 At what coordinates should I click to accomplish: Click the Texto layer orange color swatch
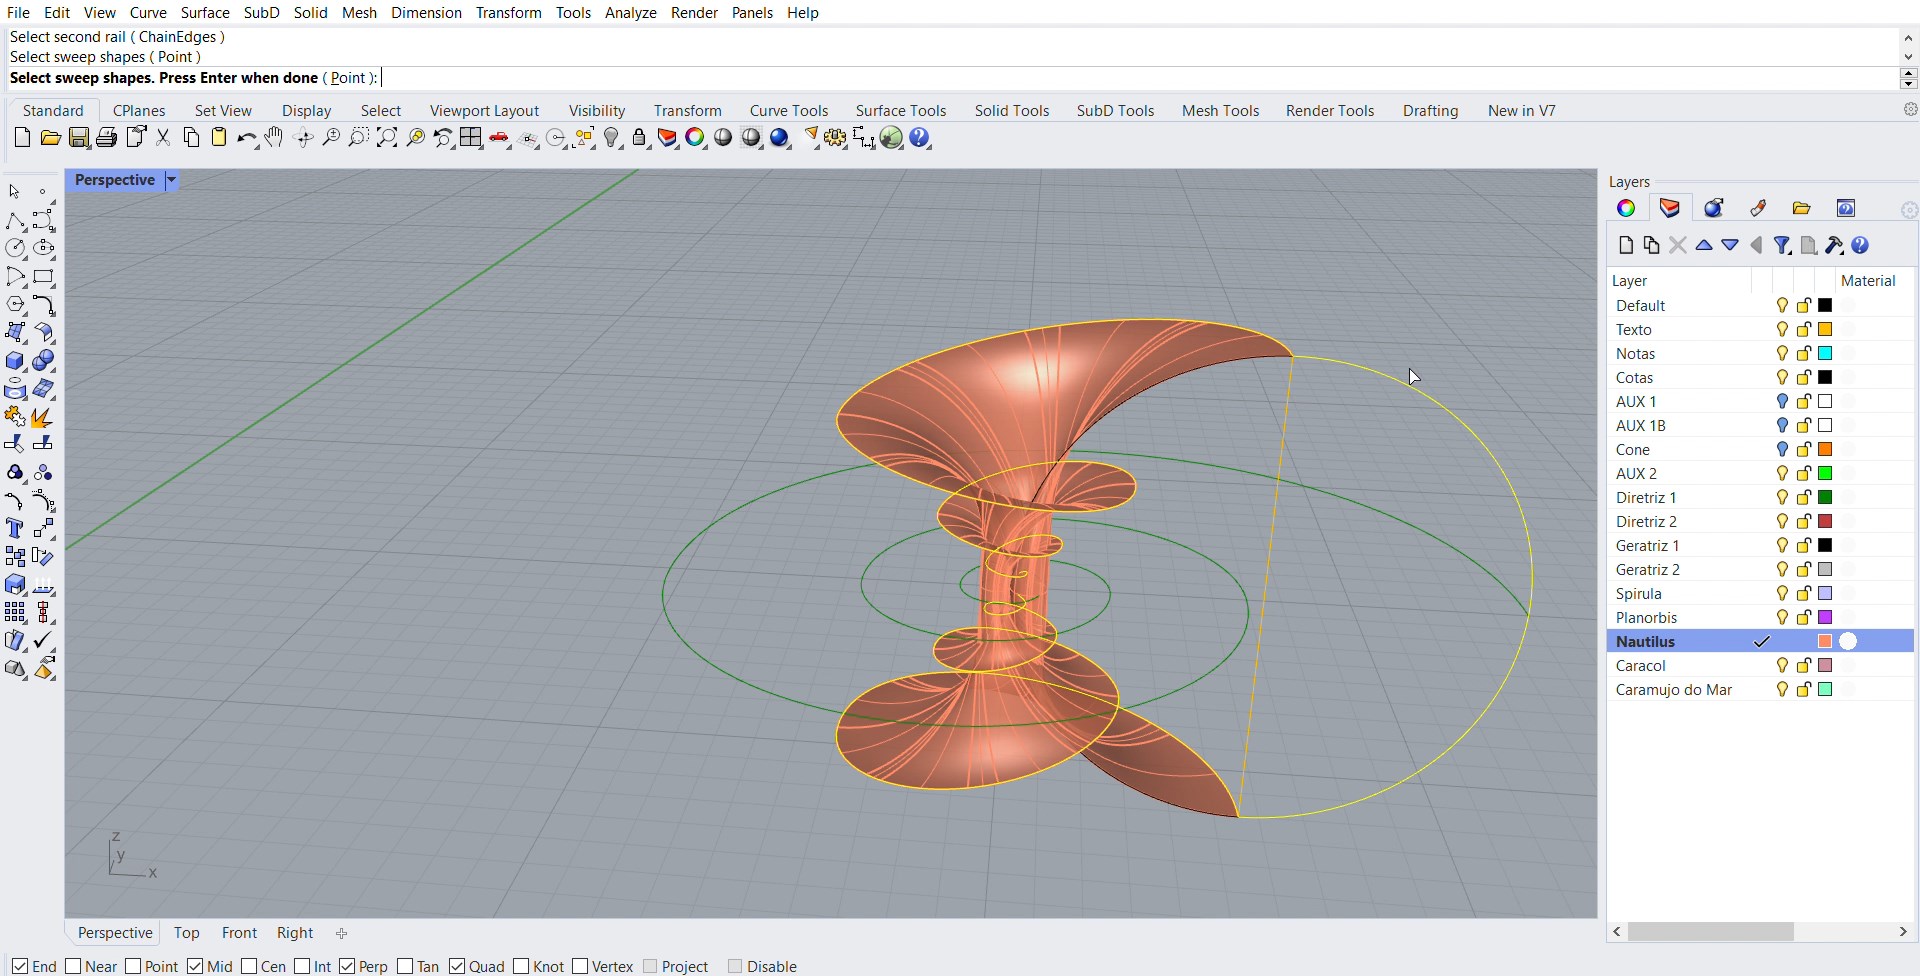coord(1825,330)
